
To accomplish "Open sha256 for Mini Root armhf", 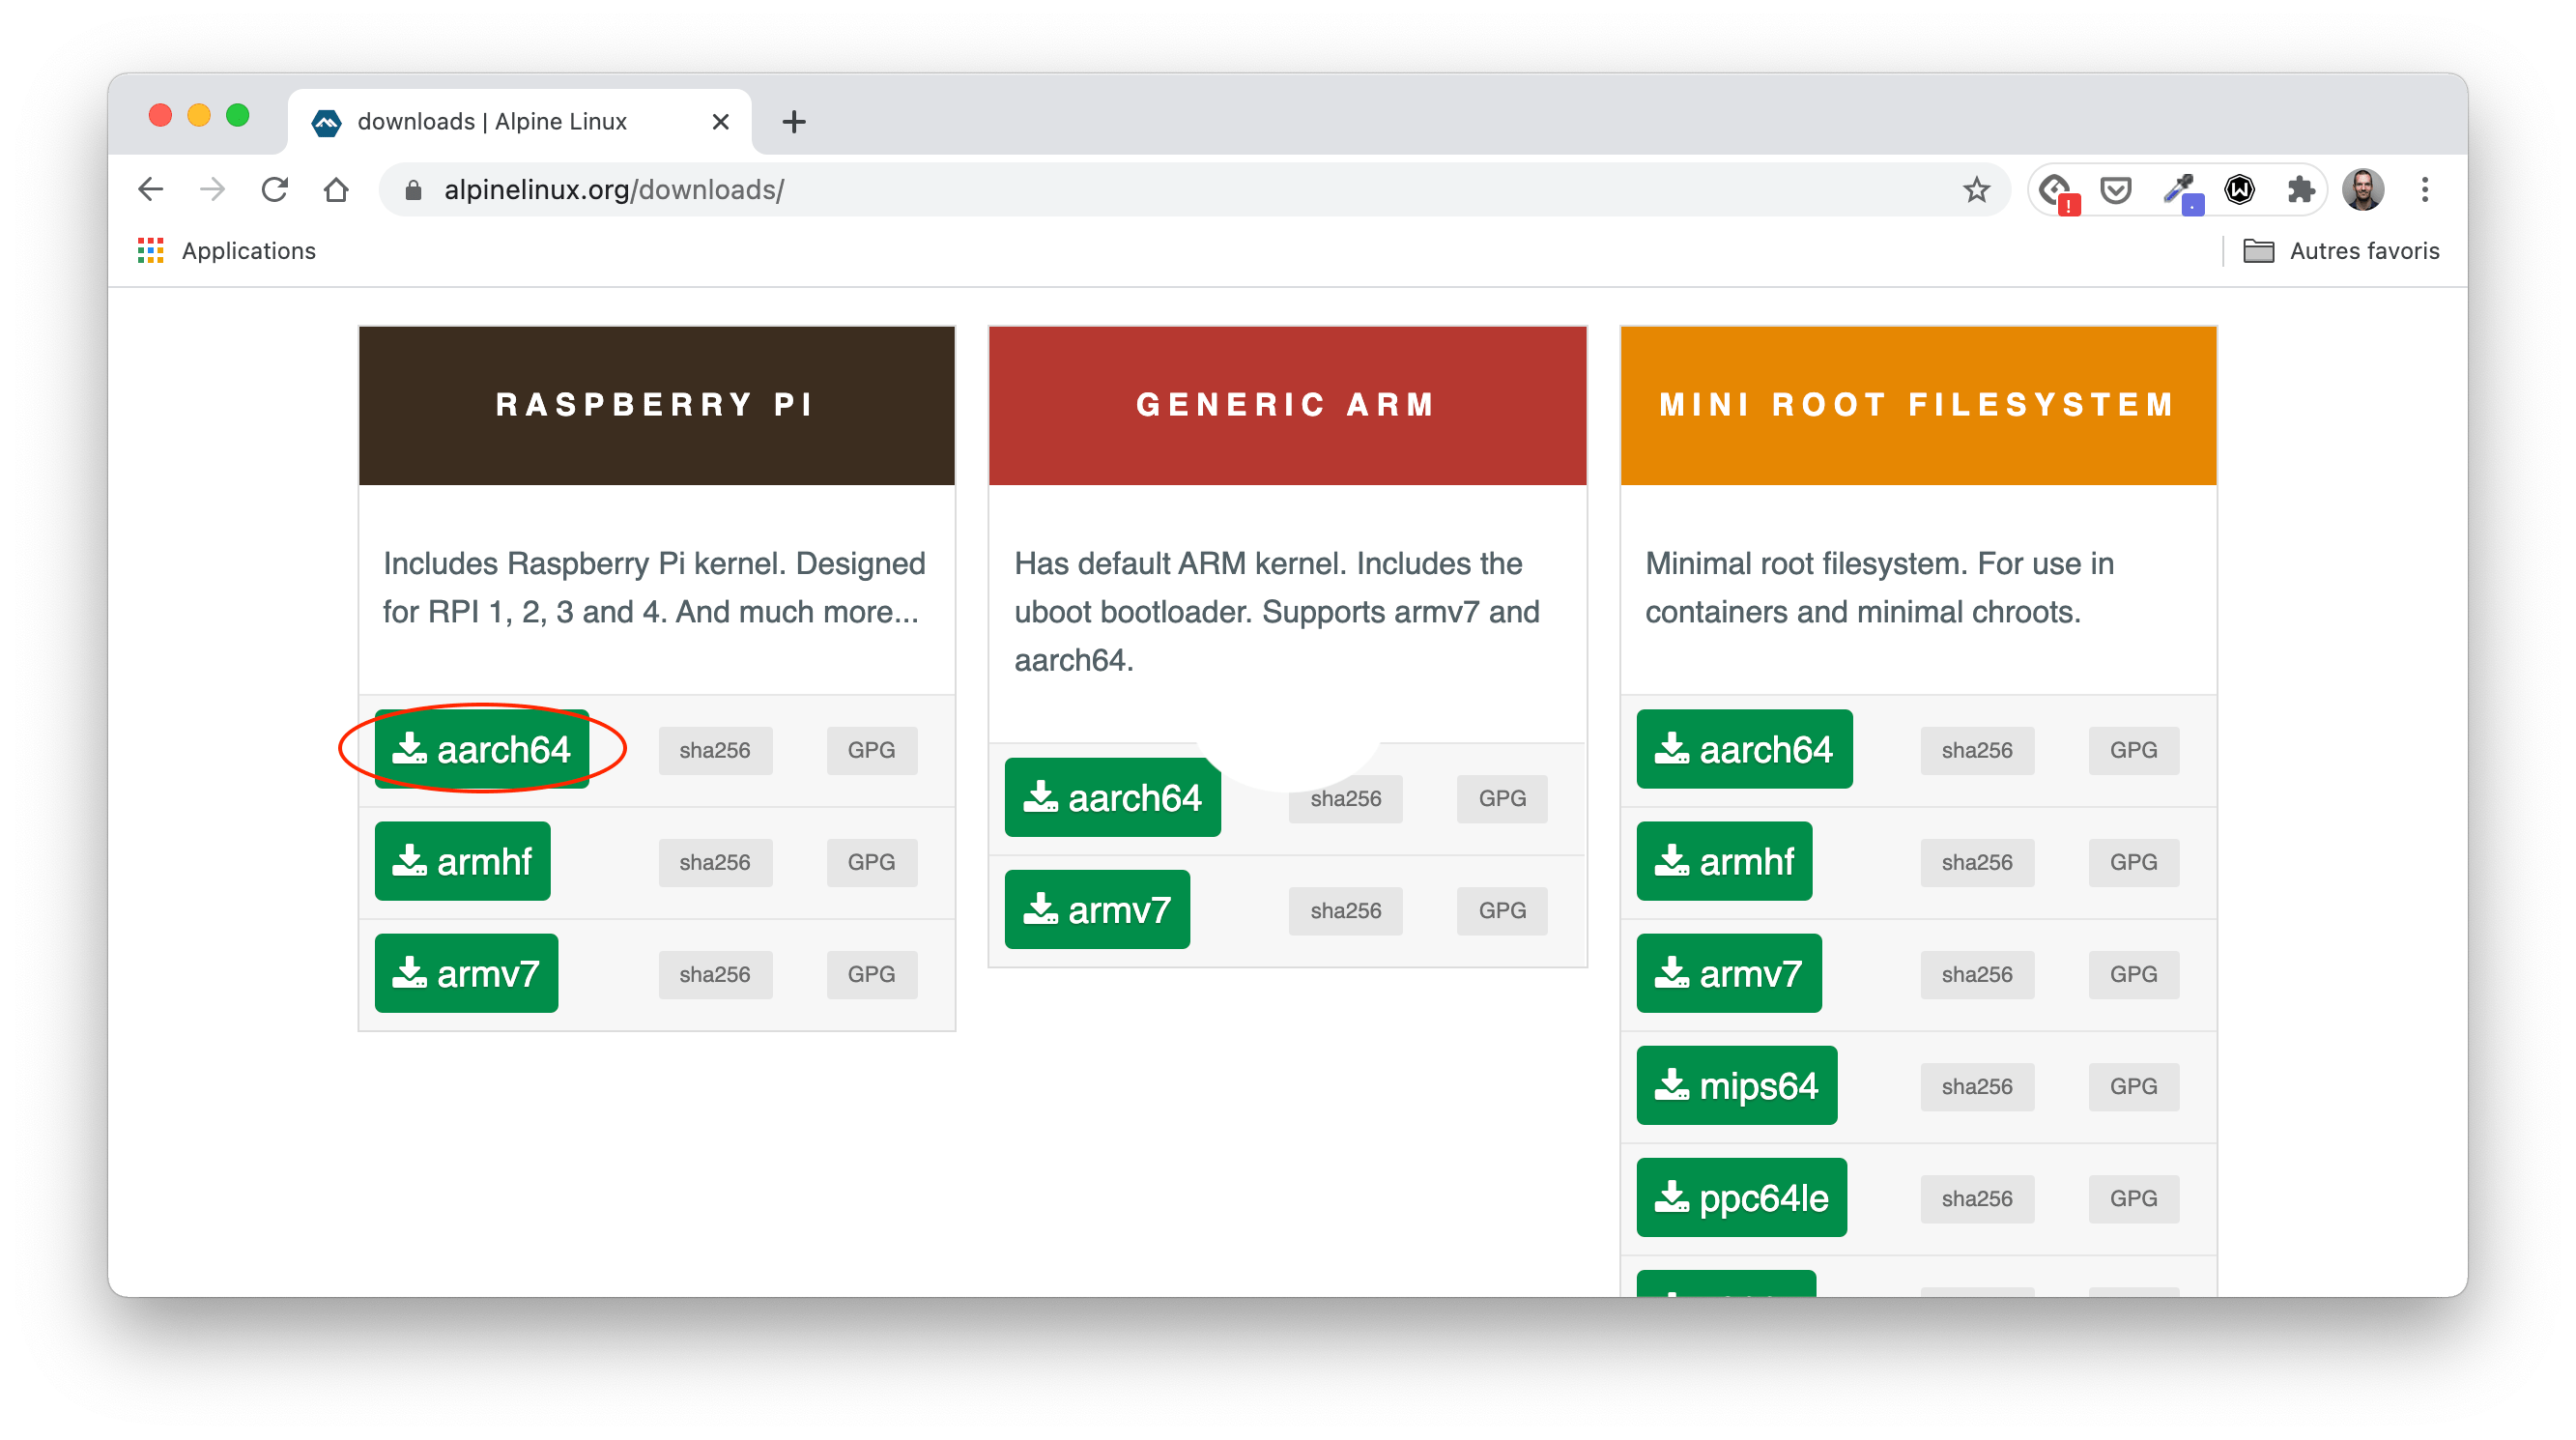I will [x=1977, y=862].
